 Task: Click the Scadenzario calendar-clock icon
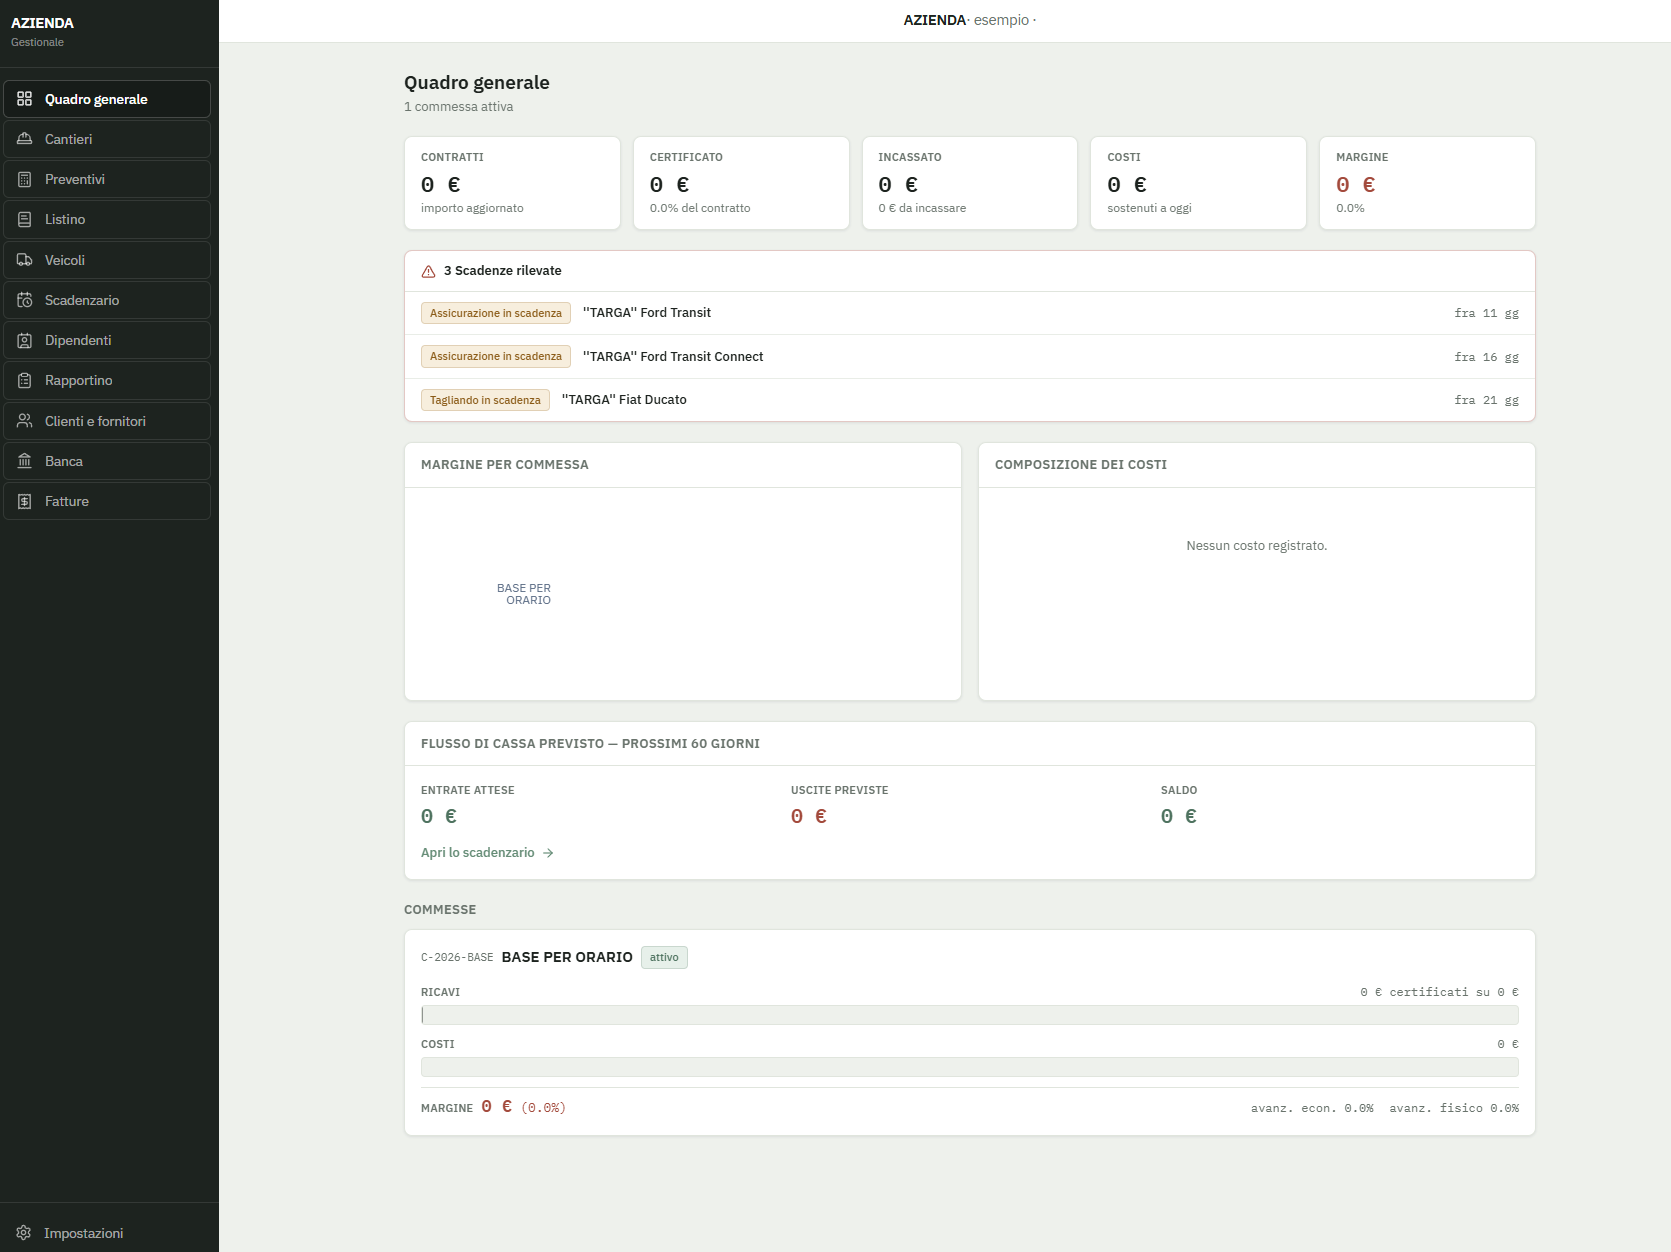(25, 300)
